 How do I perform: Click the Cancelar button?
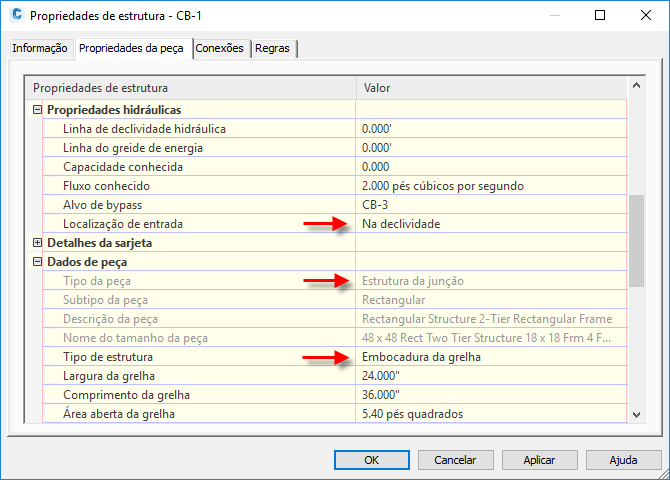tap(455, 460)
